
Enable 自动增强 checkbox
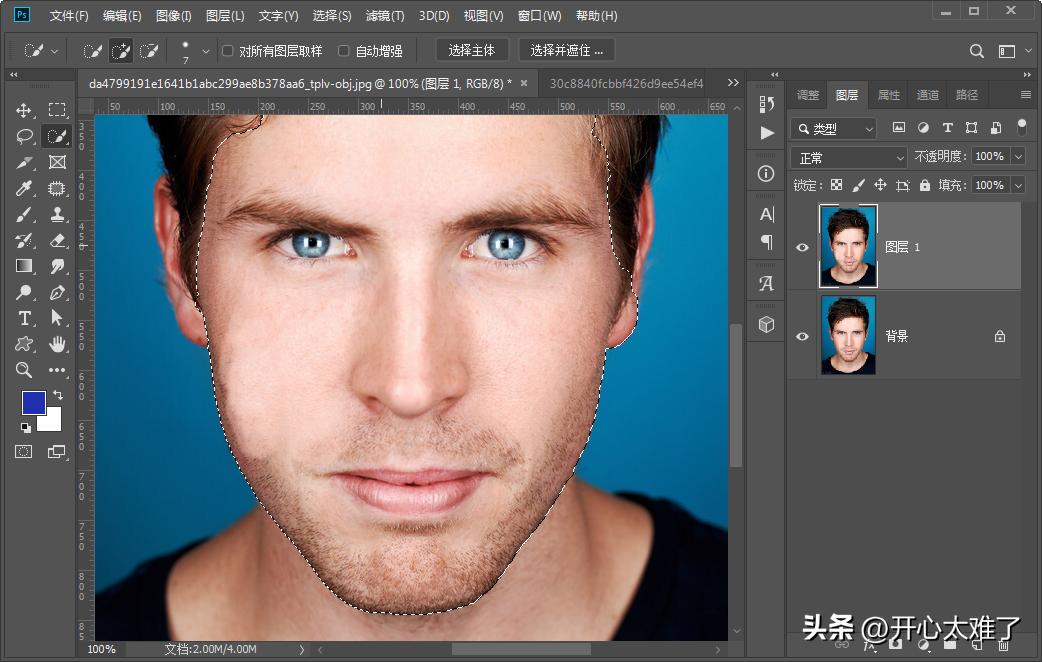344,51
